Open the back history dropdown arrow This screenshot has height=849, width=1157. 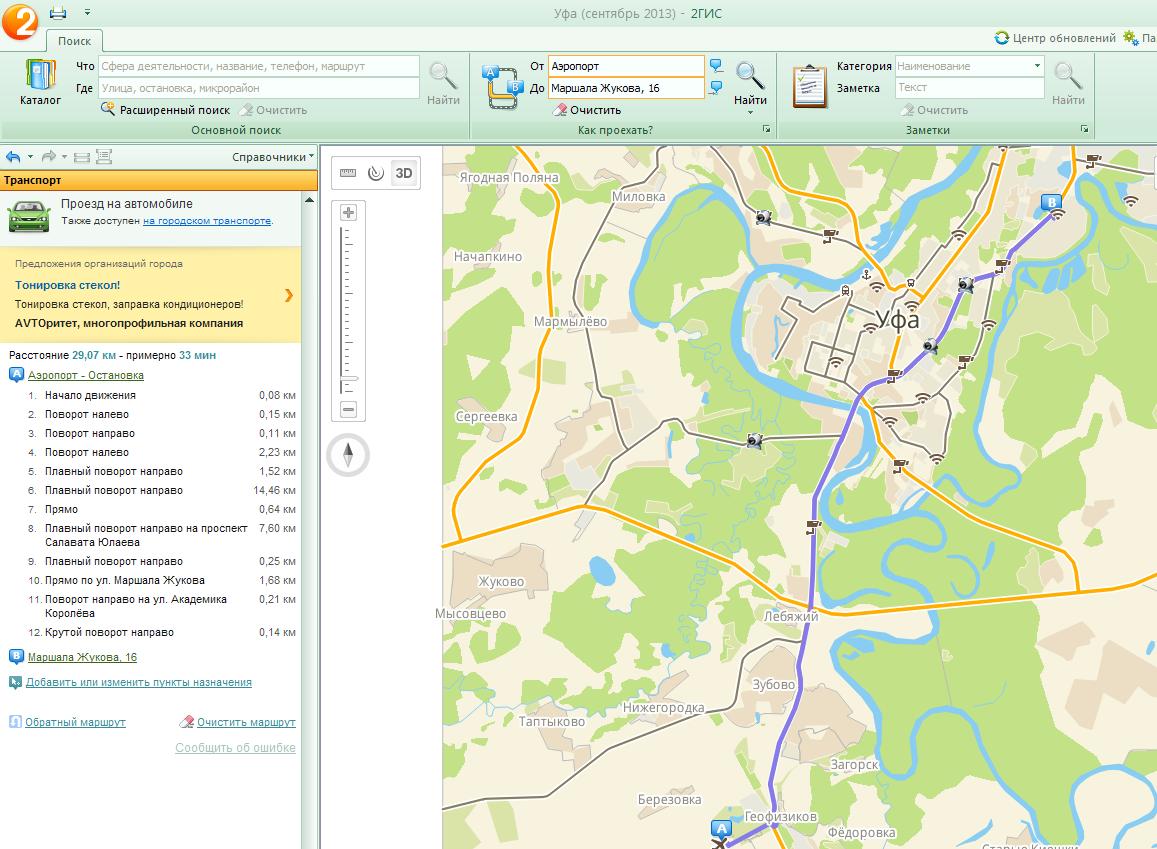point(30,156)
